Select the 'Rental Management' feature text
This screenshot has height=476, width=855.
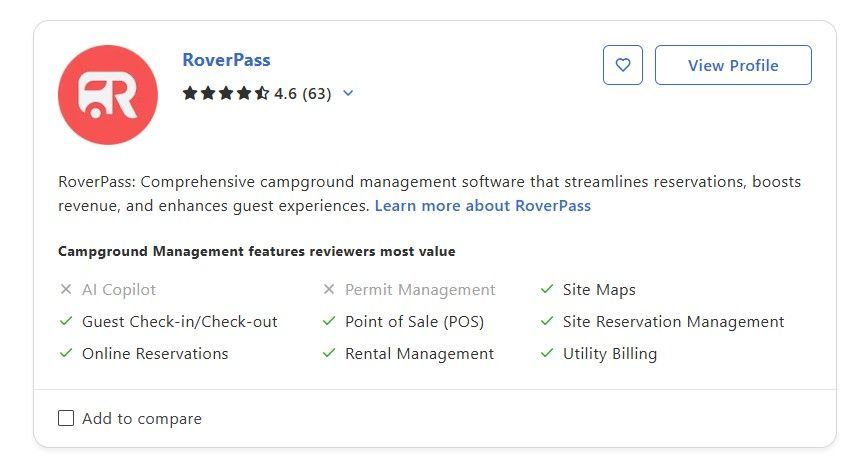coord(419,354)
